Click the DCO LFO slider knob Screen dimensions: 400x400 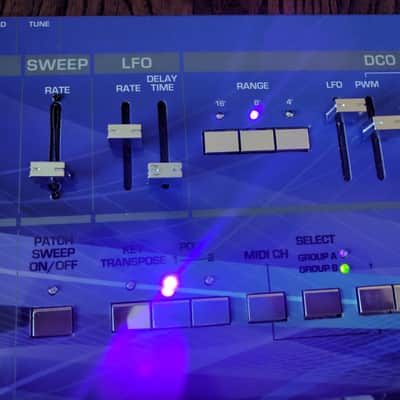click(350, 105)
